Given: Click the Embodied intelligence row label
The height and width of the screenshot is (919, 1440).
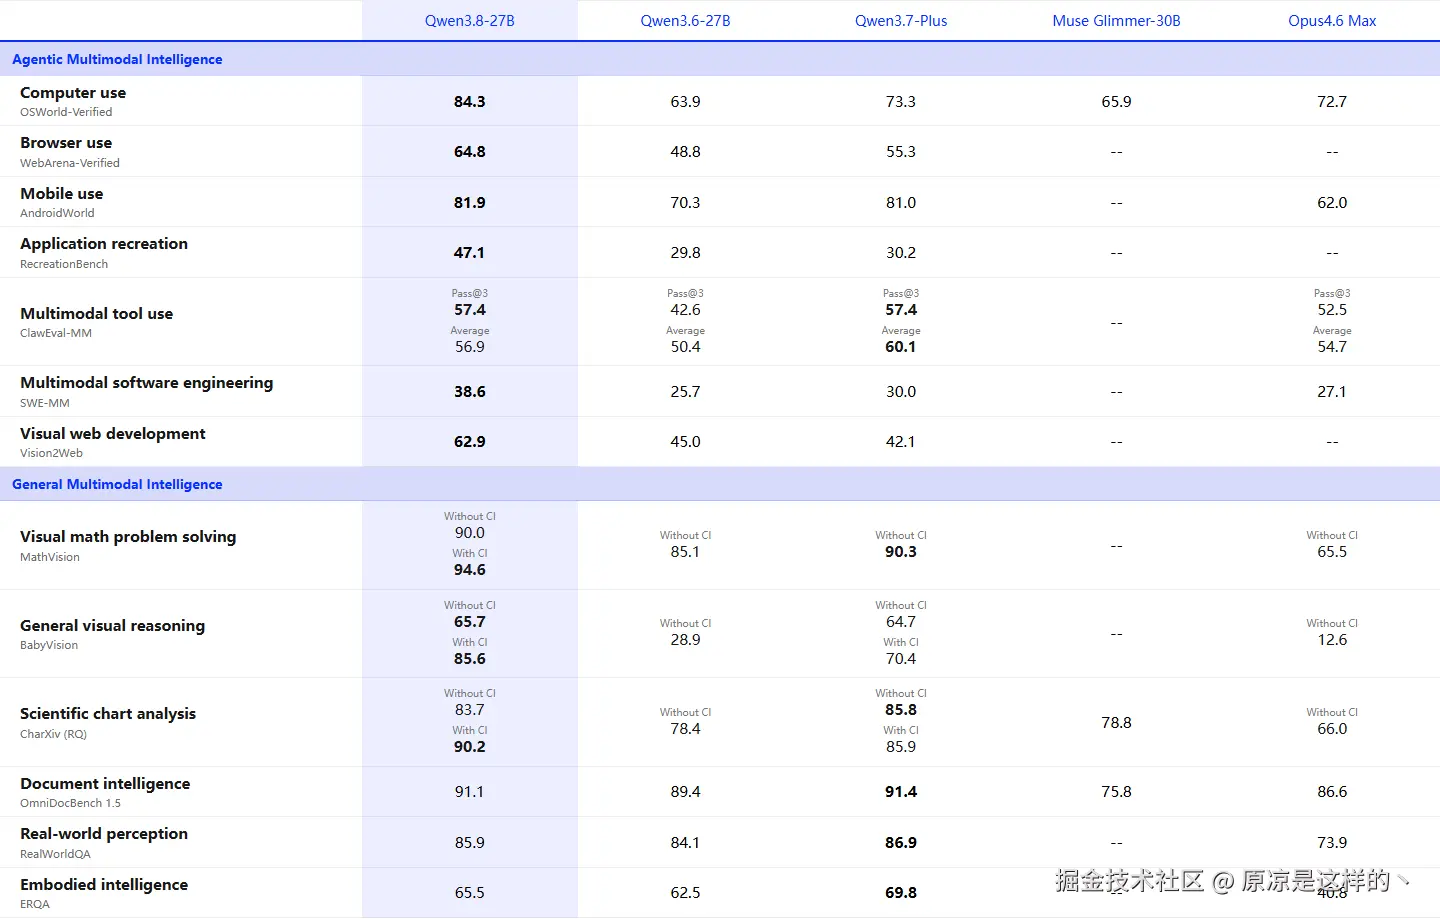Looking at the screenshot, I should (x=104, y=885).
